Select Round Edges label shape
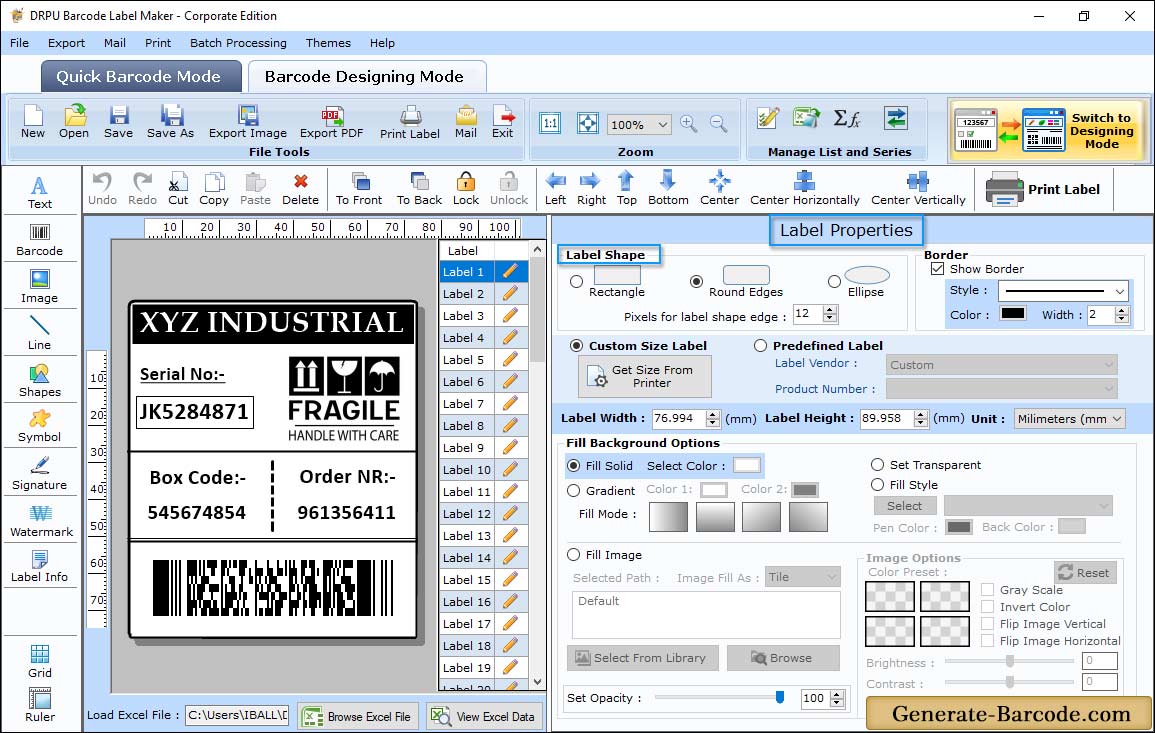Viewport: 1155px width, 733px height. click(x=696, y=281)
